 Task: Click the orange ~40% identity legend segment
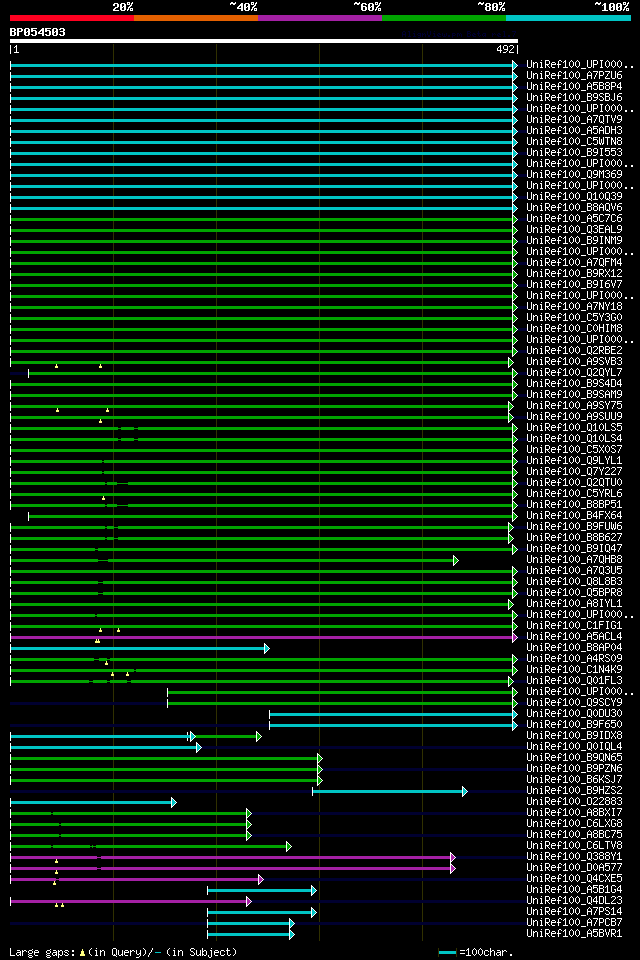196,18
